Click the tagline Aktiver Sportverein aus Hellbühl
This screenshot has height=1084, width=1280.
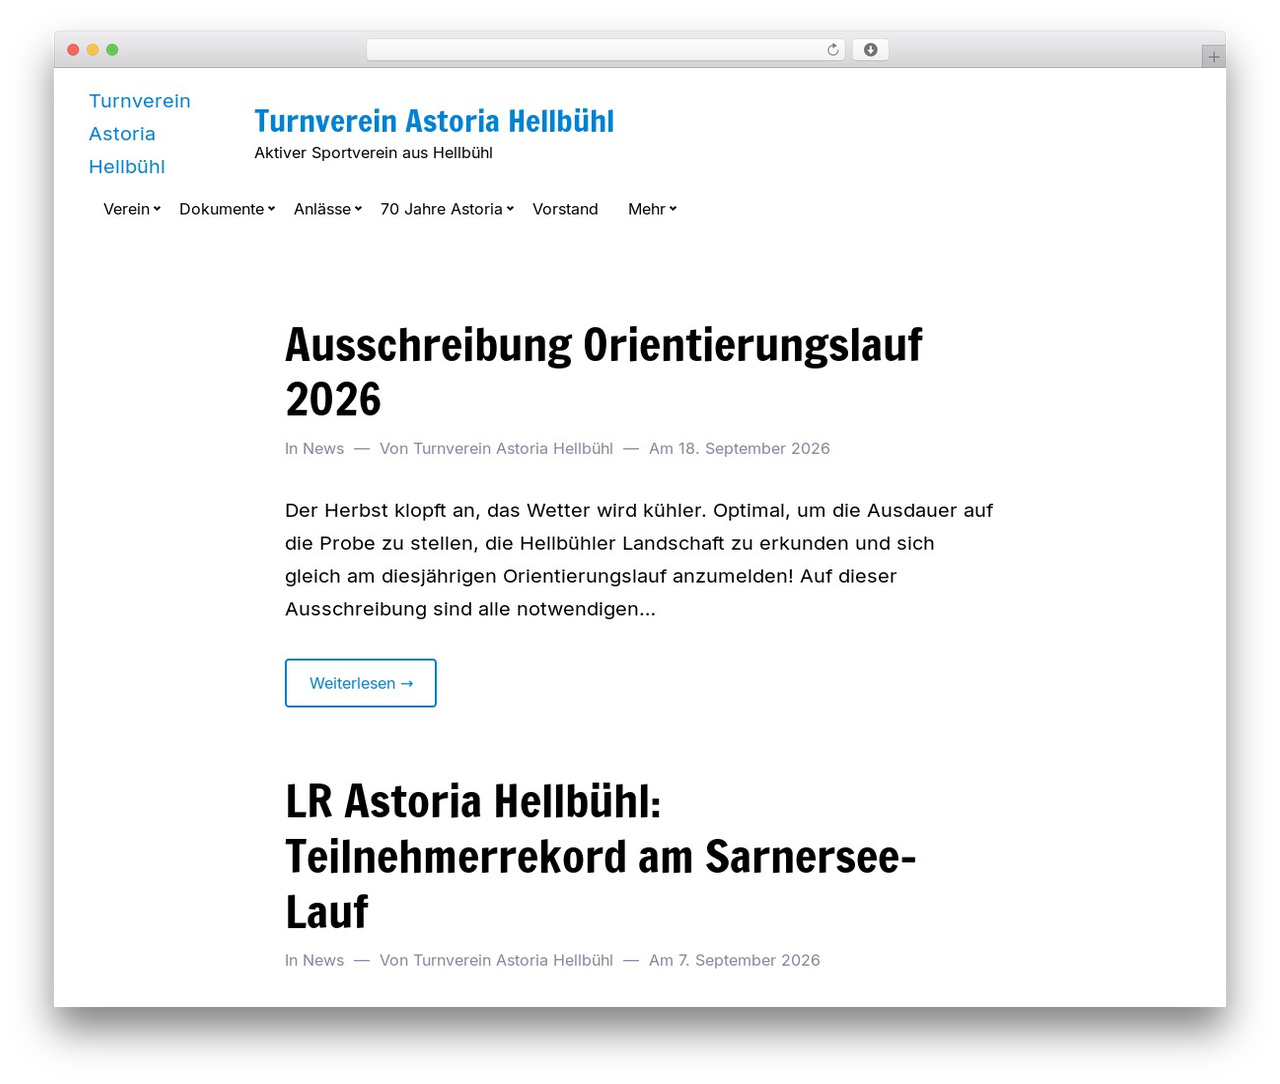[x=373, y=153]
